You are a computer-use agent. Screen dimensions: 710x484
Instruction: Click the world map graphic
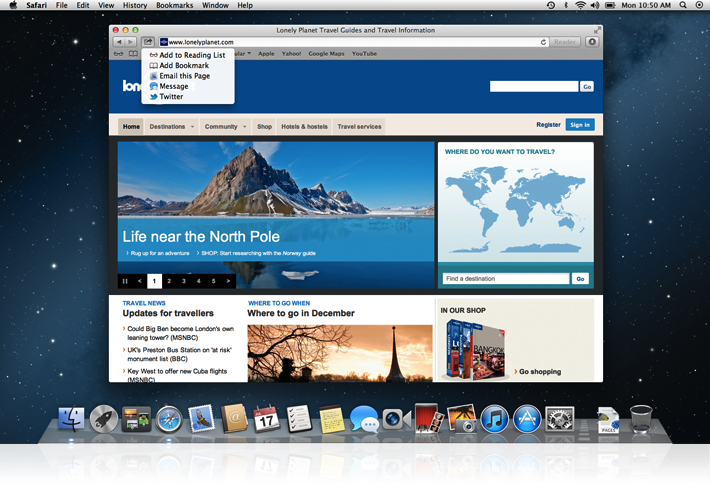point(515,210)
